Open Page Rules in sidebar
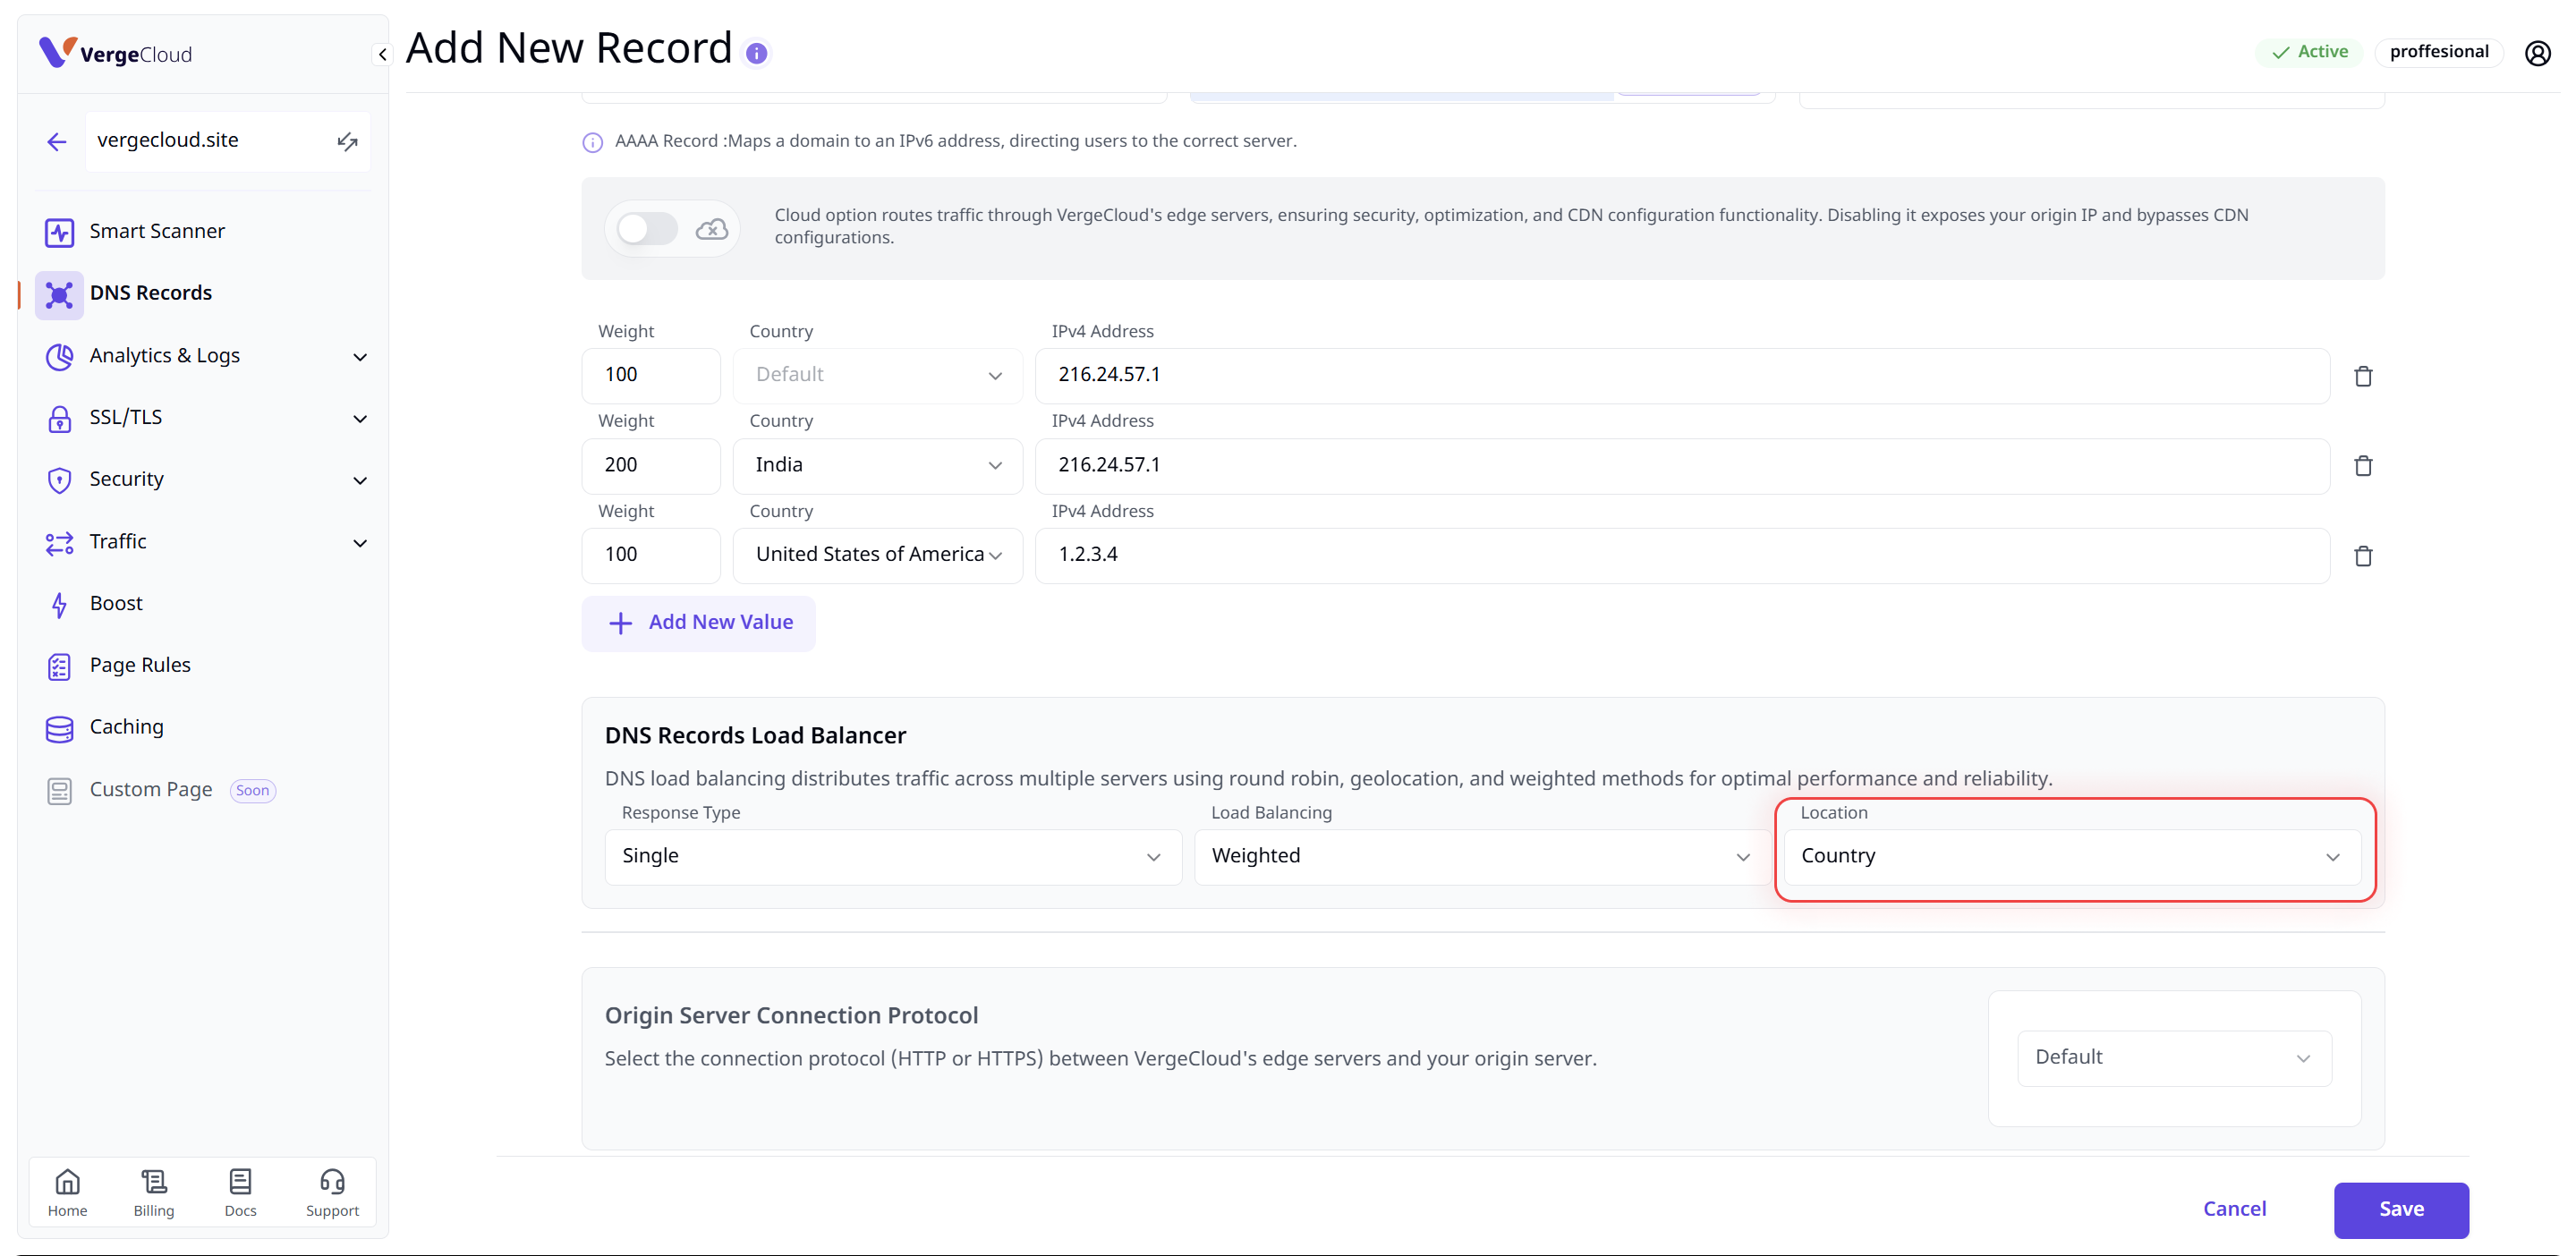The image size is (2576, 1256). point(140,665)
